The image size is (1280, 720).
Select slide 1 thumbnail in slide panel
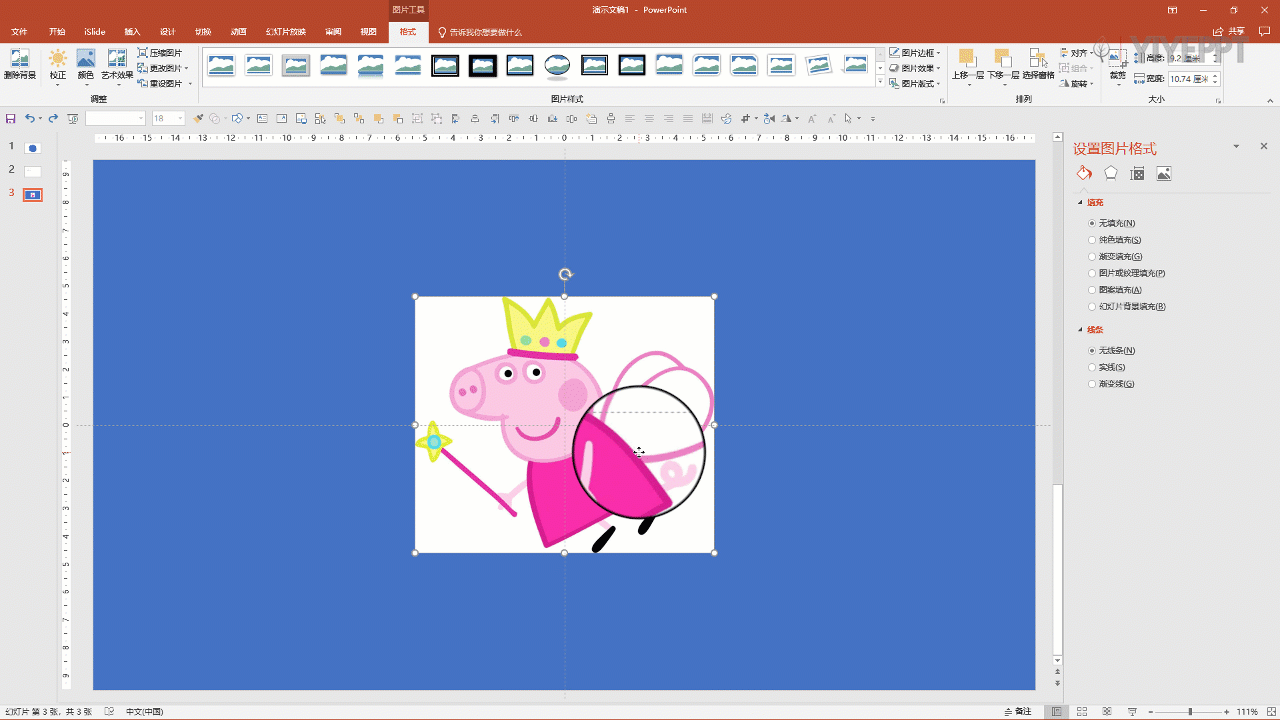33,148
